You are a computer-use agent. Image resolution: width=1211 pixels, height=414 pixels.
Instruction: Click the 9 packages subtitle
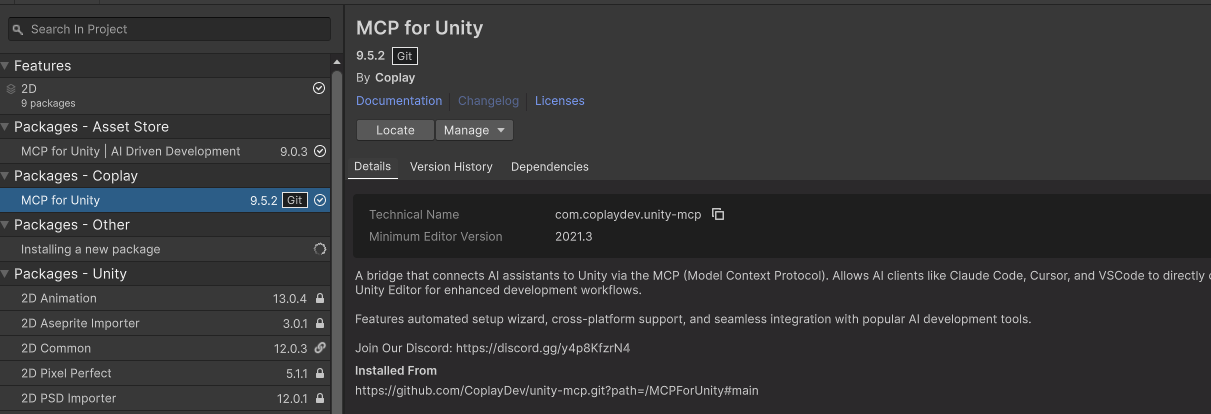[48, 103]
